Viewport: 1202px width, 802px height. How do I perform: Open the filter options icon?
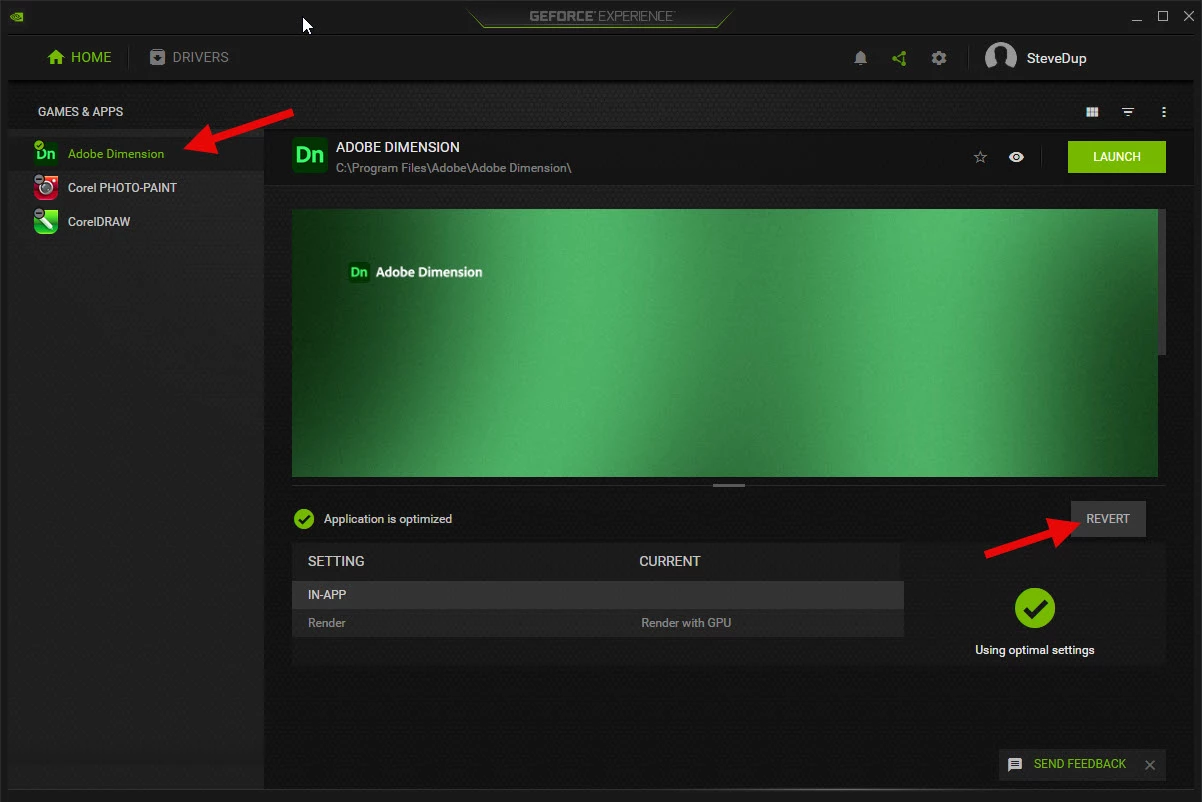click(1128, 112)
